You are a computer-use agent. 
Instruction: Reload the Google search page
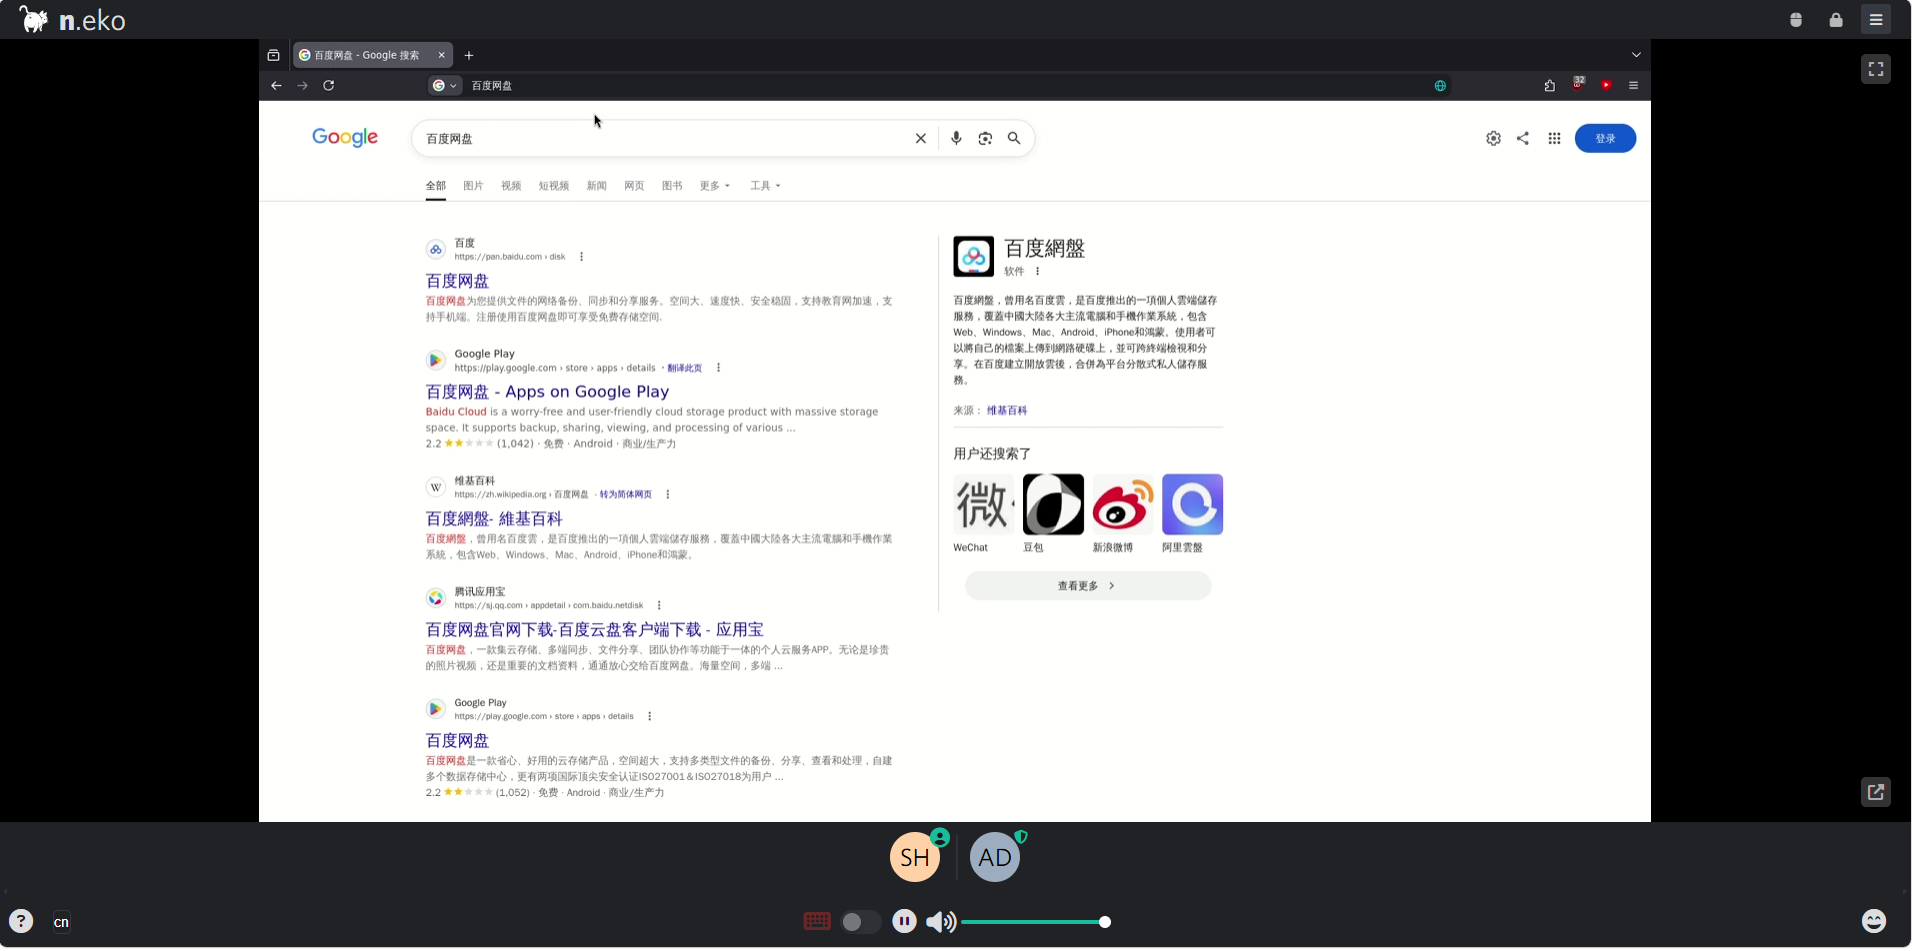click(328, 86)
